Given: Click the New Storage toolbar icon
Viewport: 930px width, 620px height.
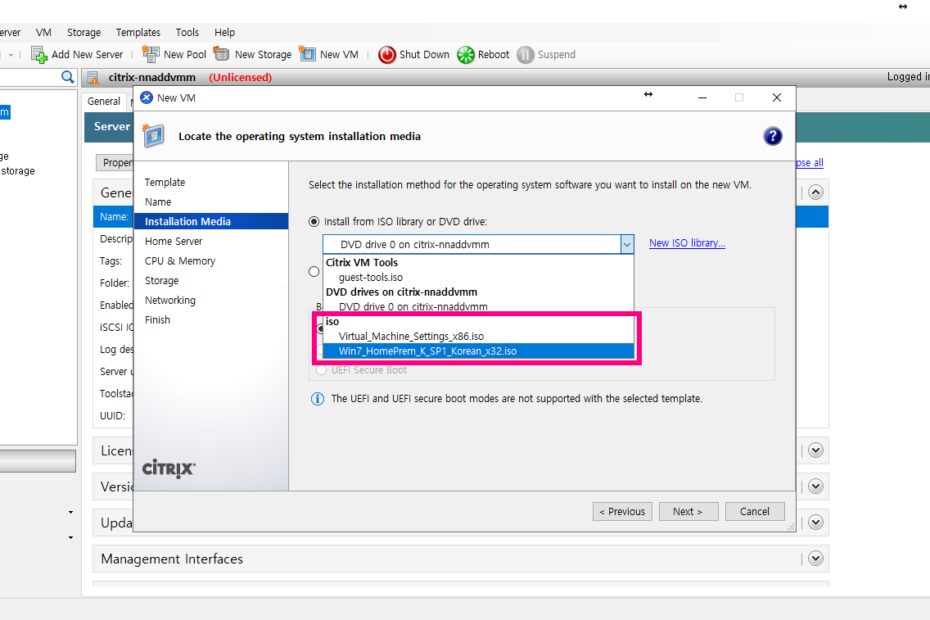Looking at the screenshot, I should (x=221, y=54).
